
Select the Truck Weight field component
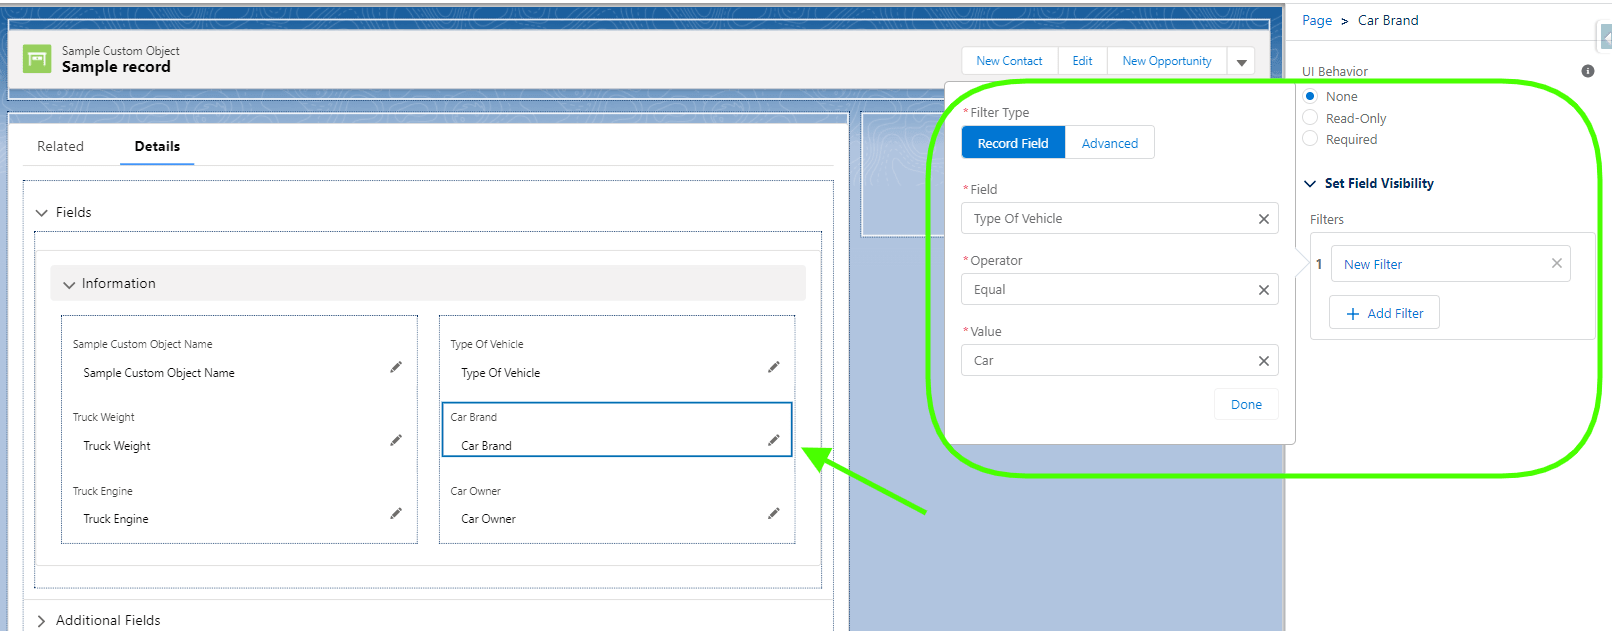click(239, 430)
